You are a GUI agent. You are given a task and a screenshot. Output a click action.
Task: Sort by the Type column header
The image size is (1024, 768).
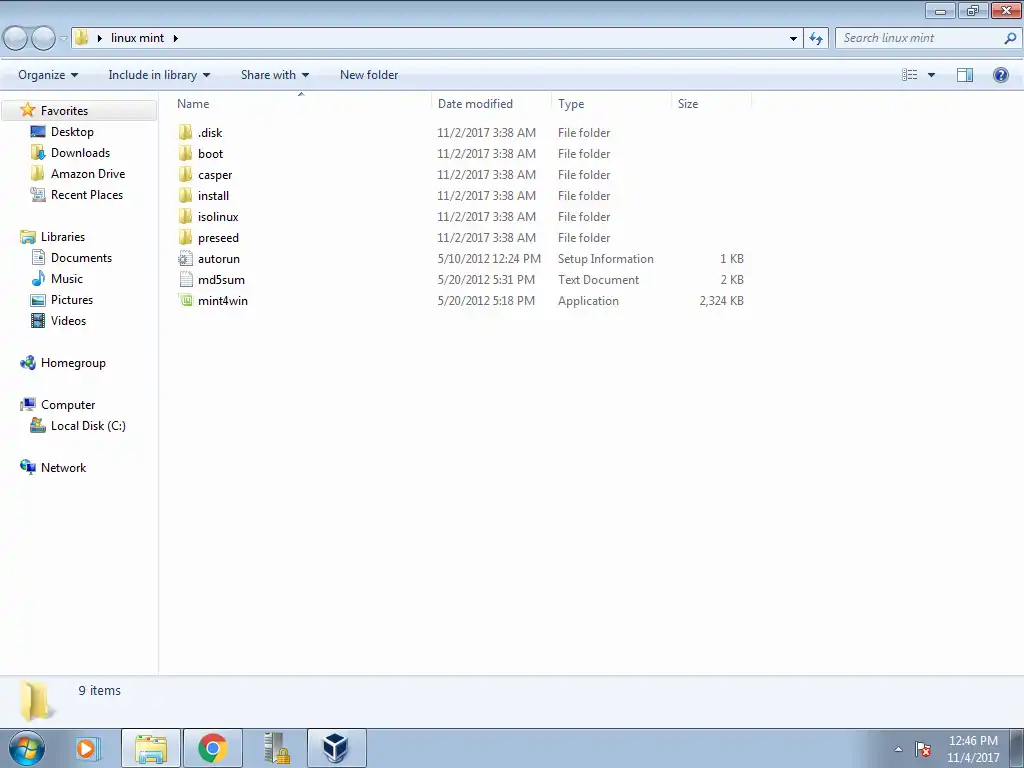[611, 104]
